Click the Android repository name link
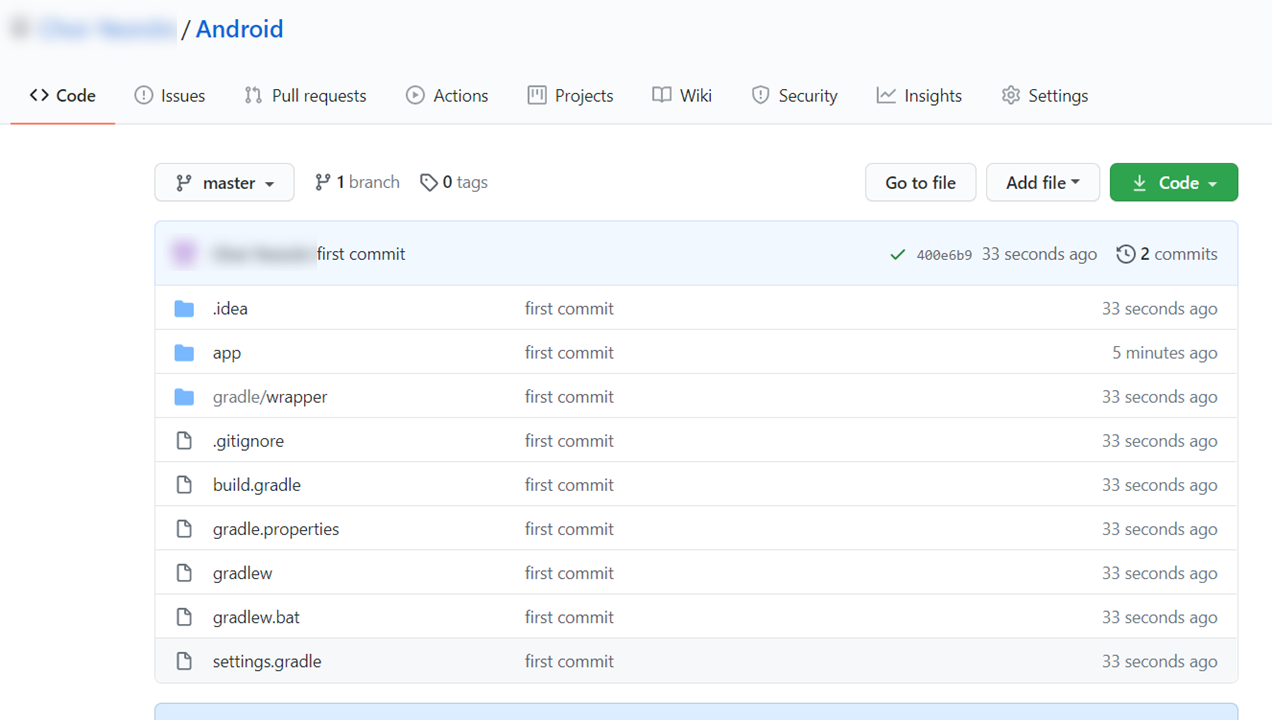1272x720 pixels. (x=240, y=29)
